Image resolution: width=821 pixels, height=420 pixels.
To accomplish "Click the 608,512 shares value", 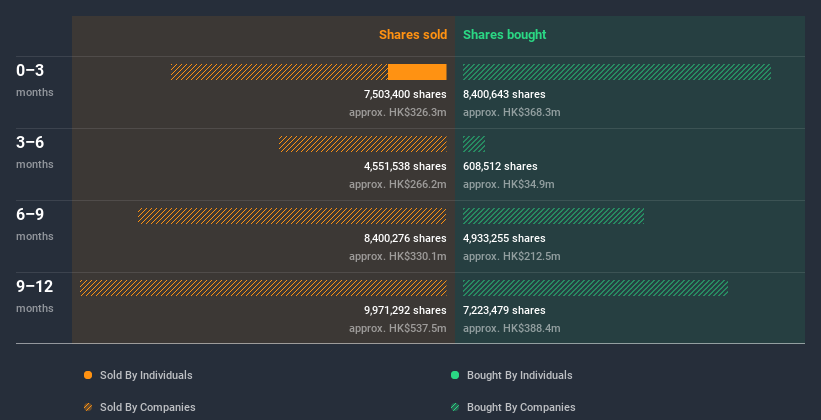I will pyautogui.click(x=500, y=166).
